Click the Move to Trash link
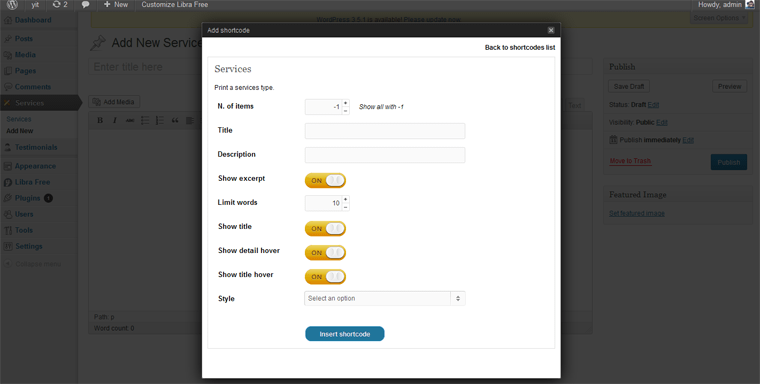This screenshot has width=760, height=384. click(x=630, y=161)
